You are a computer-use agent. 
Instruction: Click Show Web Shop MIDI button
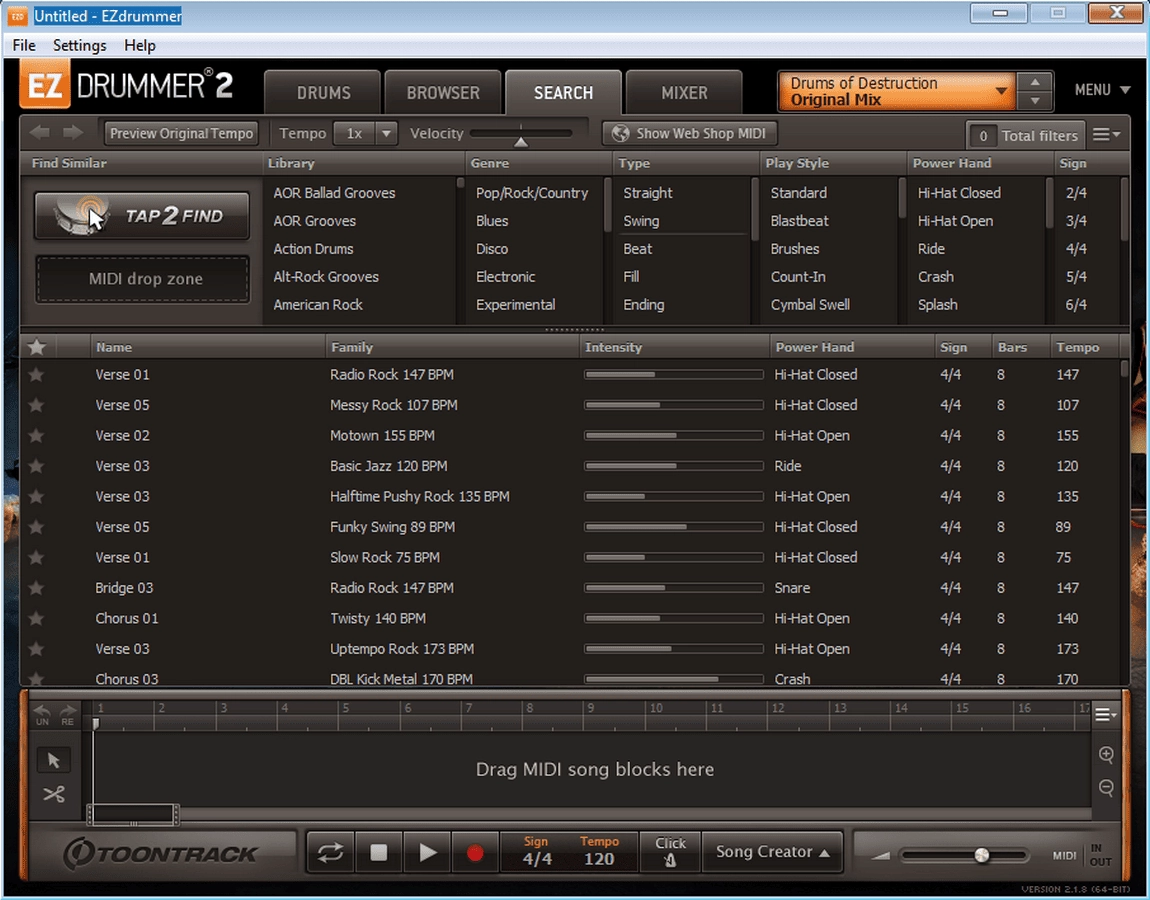pos(689,133)
